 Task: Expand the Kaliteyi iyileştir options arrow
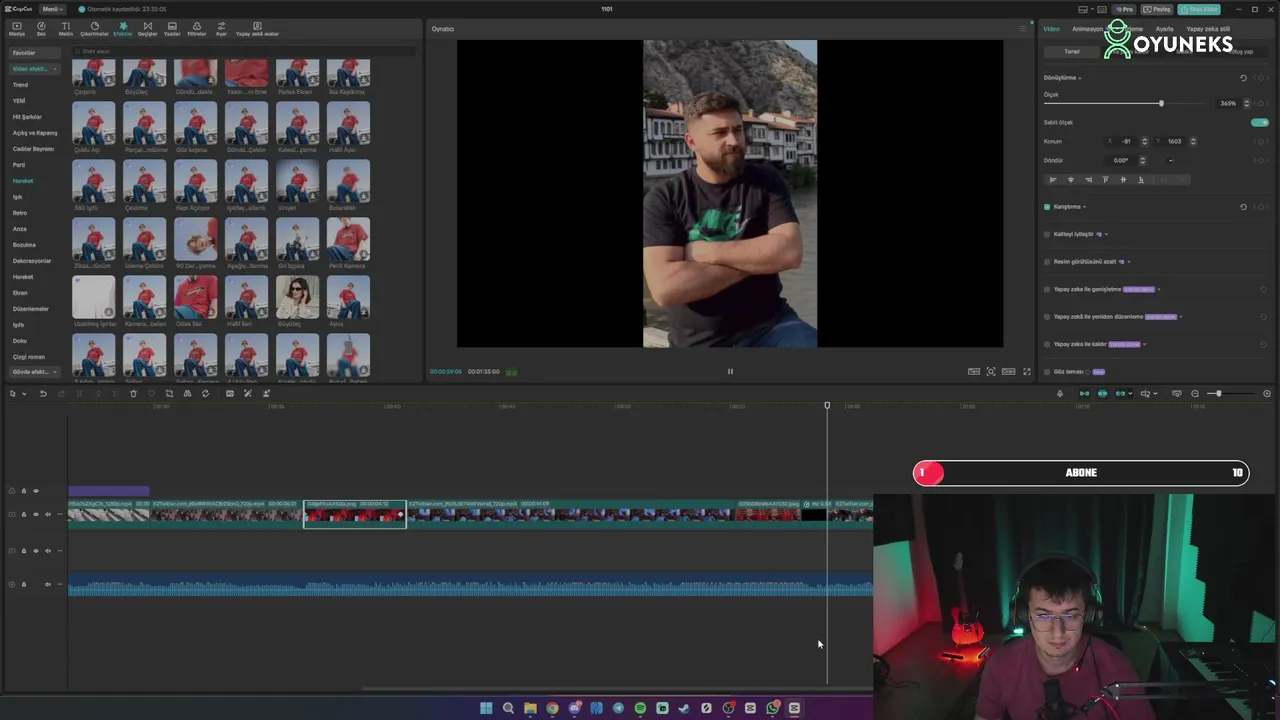(x=1106, y=234)
